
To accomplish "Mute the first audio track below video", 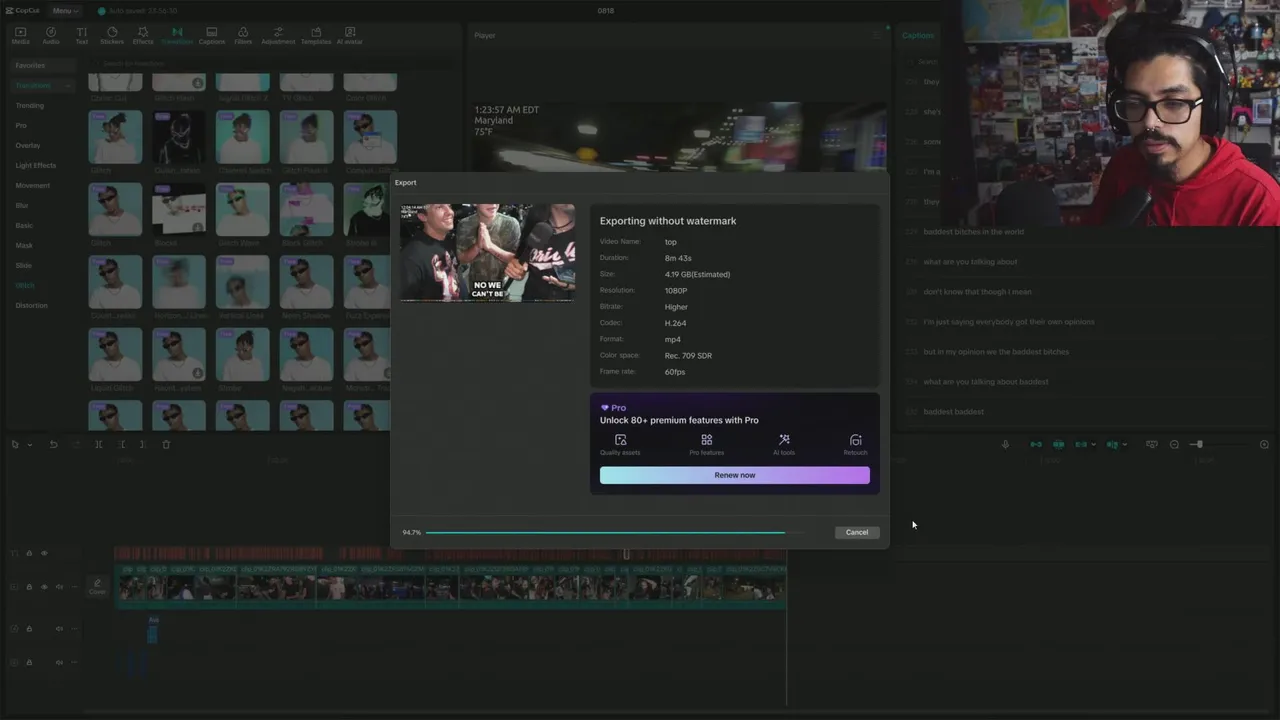I will [59, 628].
